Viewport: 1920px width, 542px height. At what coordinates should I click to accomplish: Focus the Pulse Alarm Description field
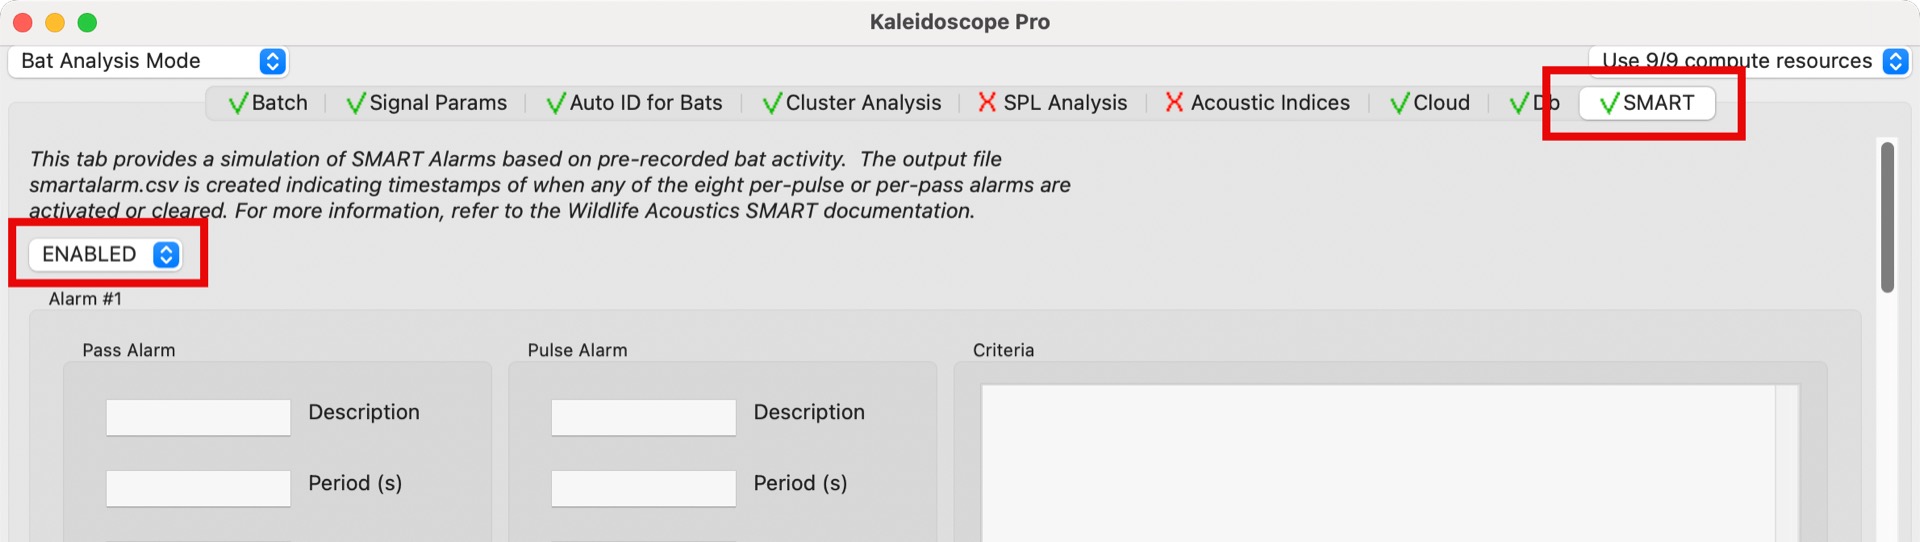coord(643,417)
